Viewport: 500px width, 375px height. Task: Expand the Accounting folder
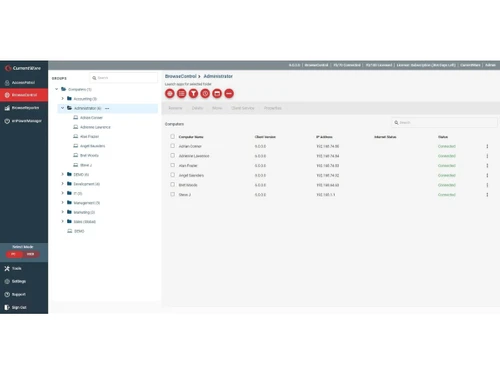click(x=63, y=99)
